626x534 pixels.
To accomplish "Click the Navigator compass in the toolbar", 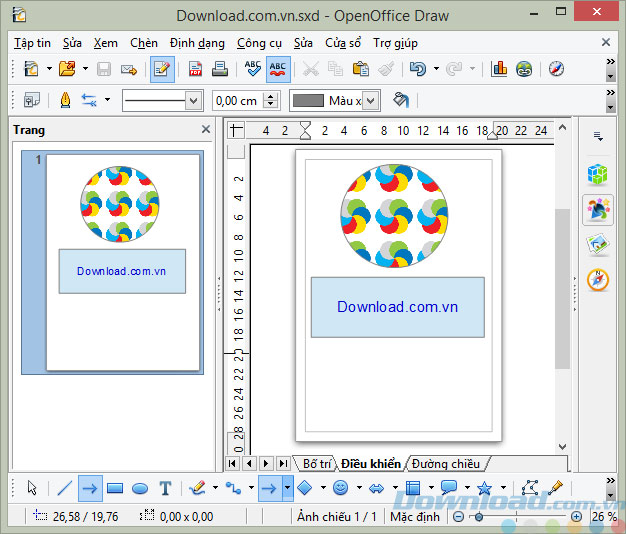I will point(556,69).
